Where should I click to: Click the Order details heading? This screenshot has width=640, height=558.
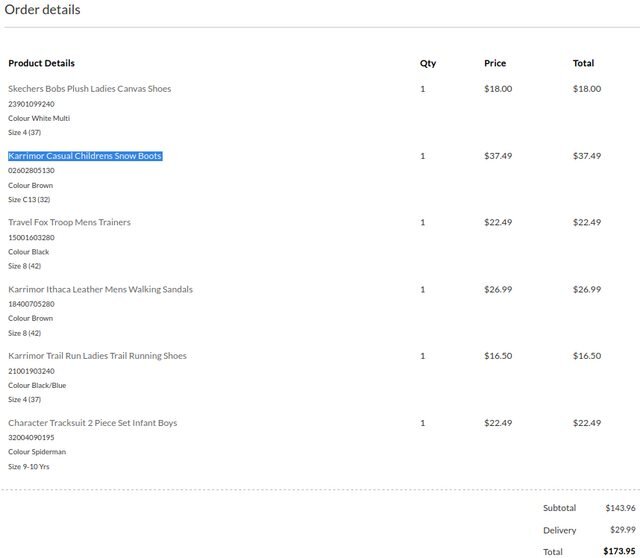coord(42,9)
